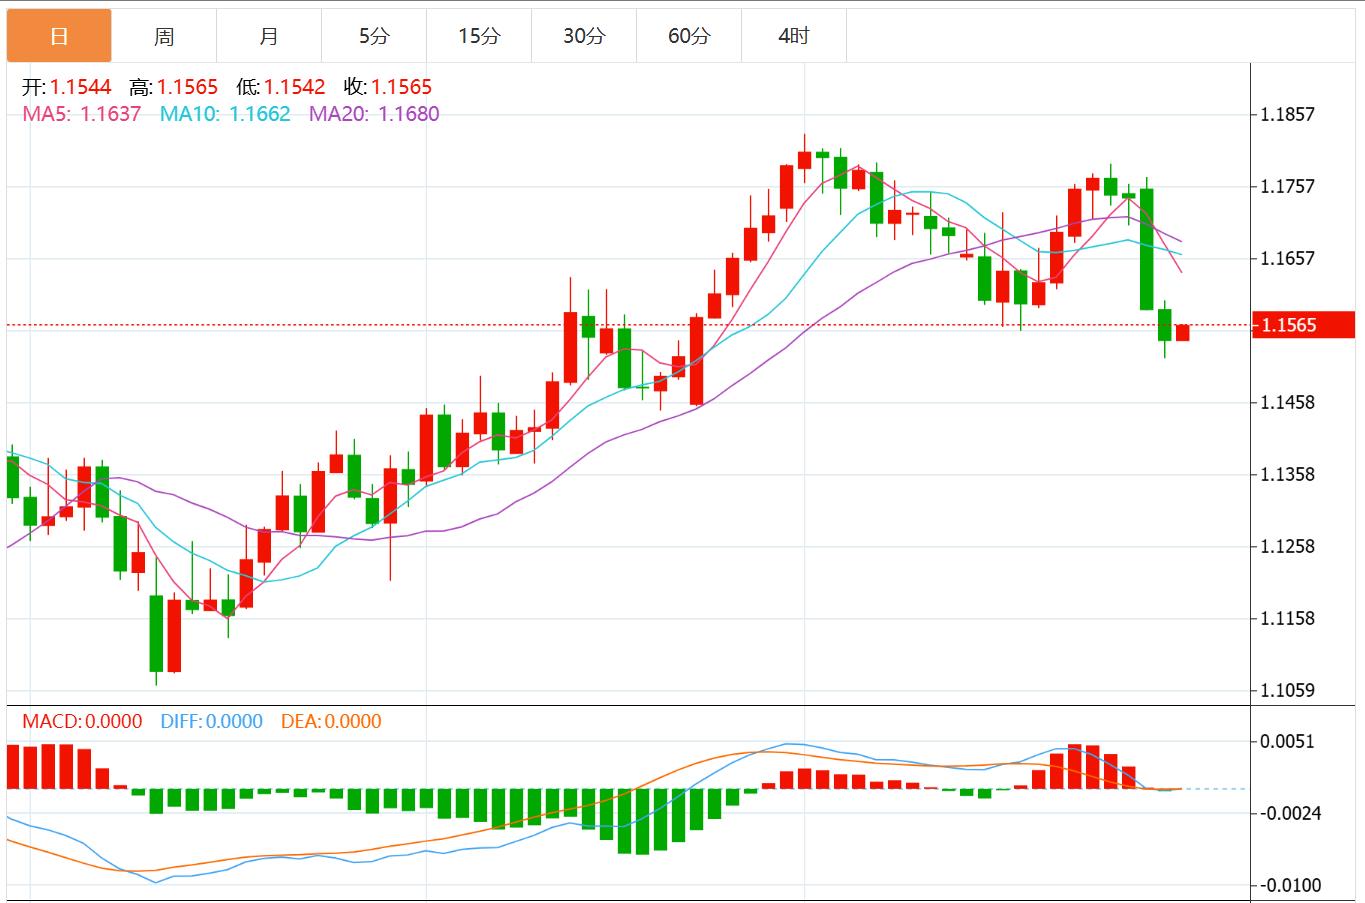Switch to the 60分 interval
Viewport: 1365px width, 903px height.
[689, 34]
